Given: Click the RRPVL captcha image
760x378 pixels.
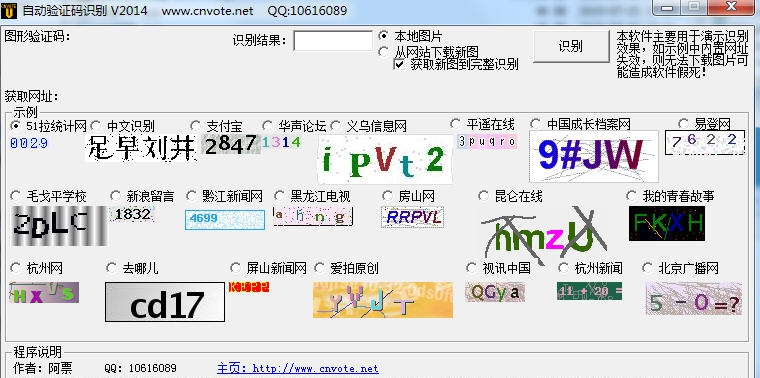Looking at the screenshot, I should tap(412, 217).
